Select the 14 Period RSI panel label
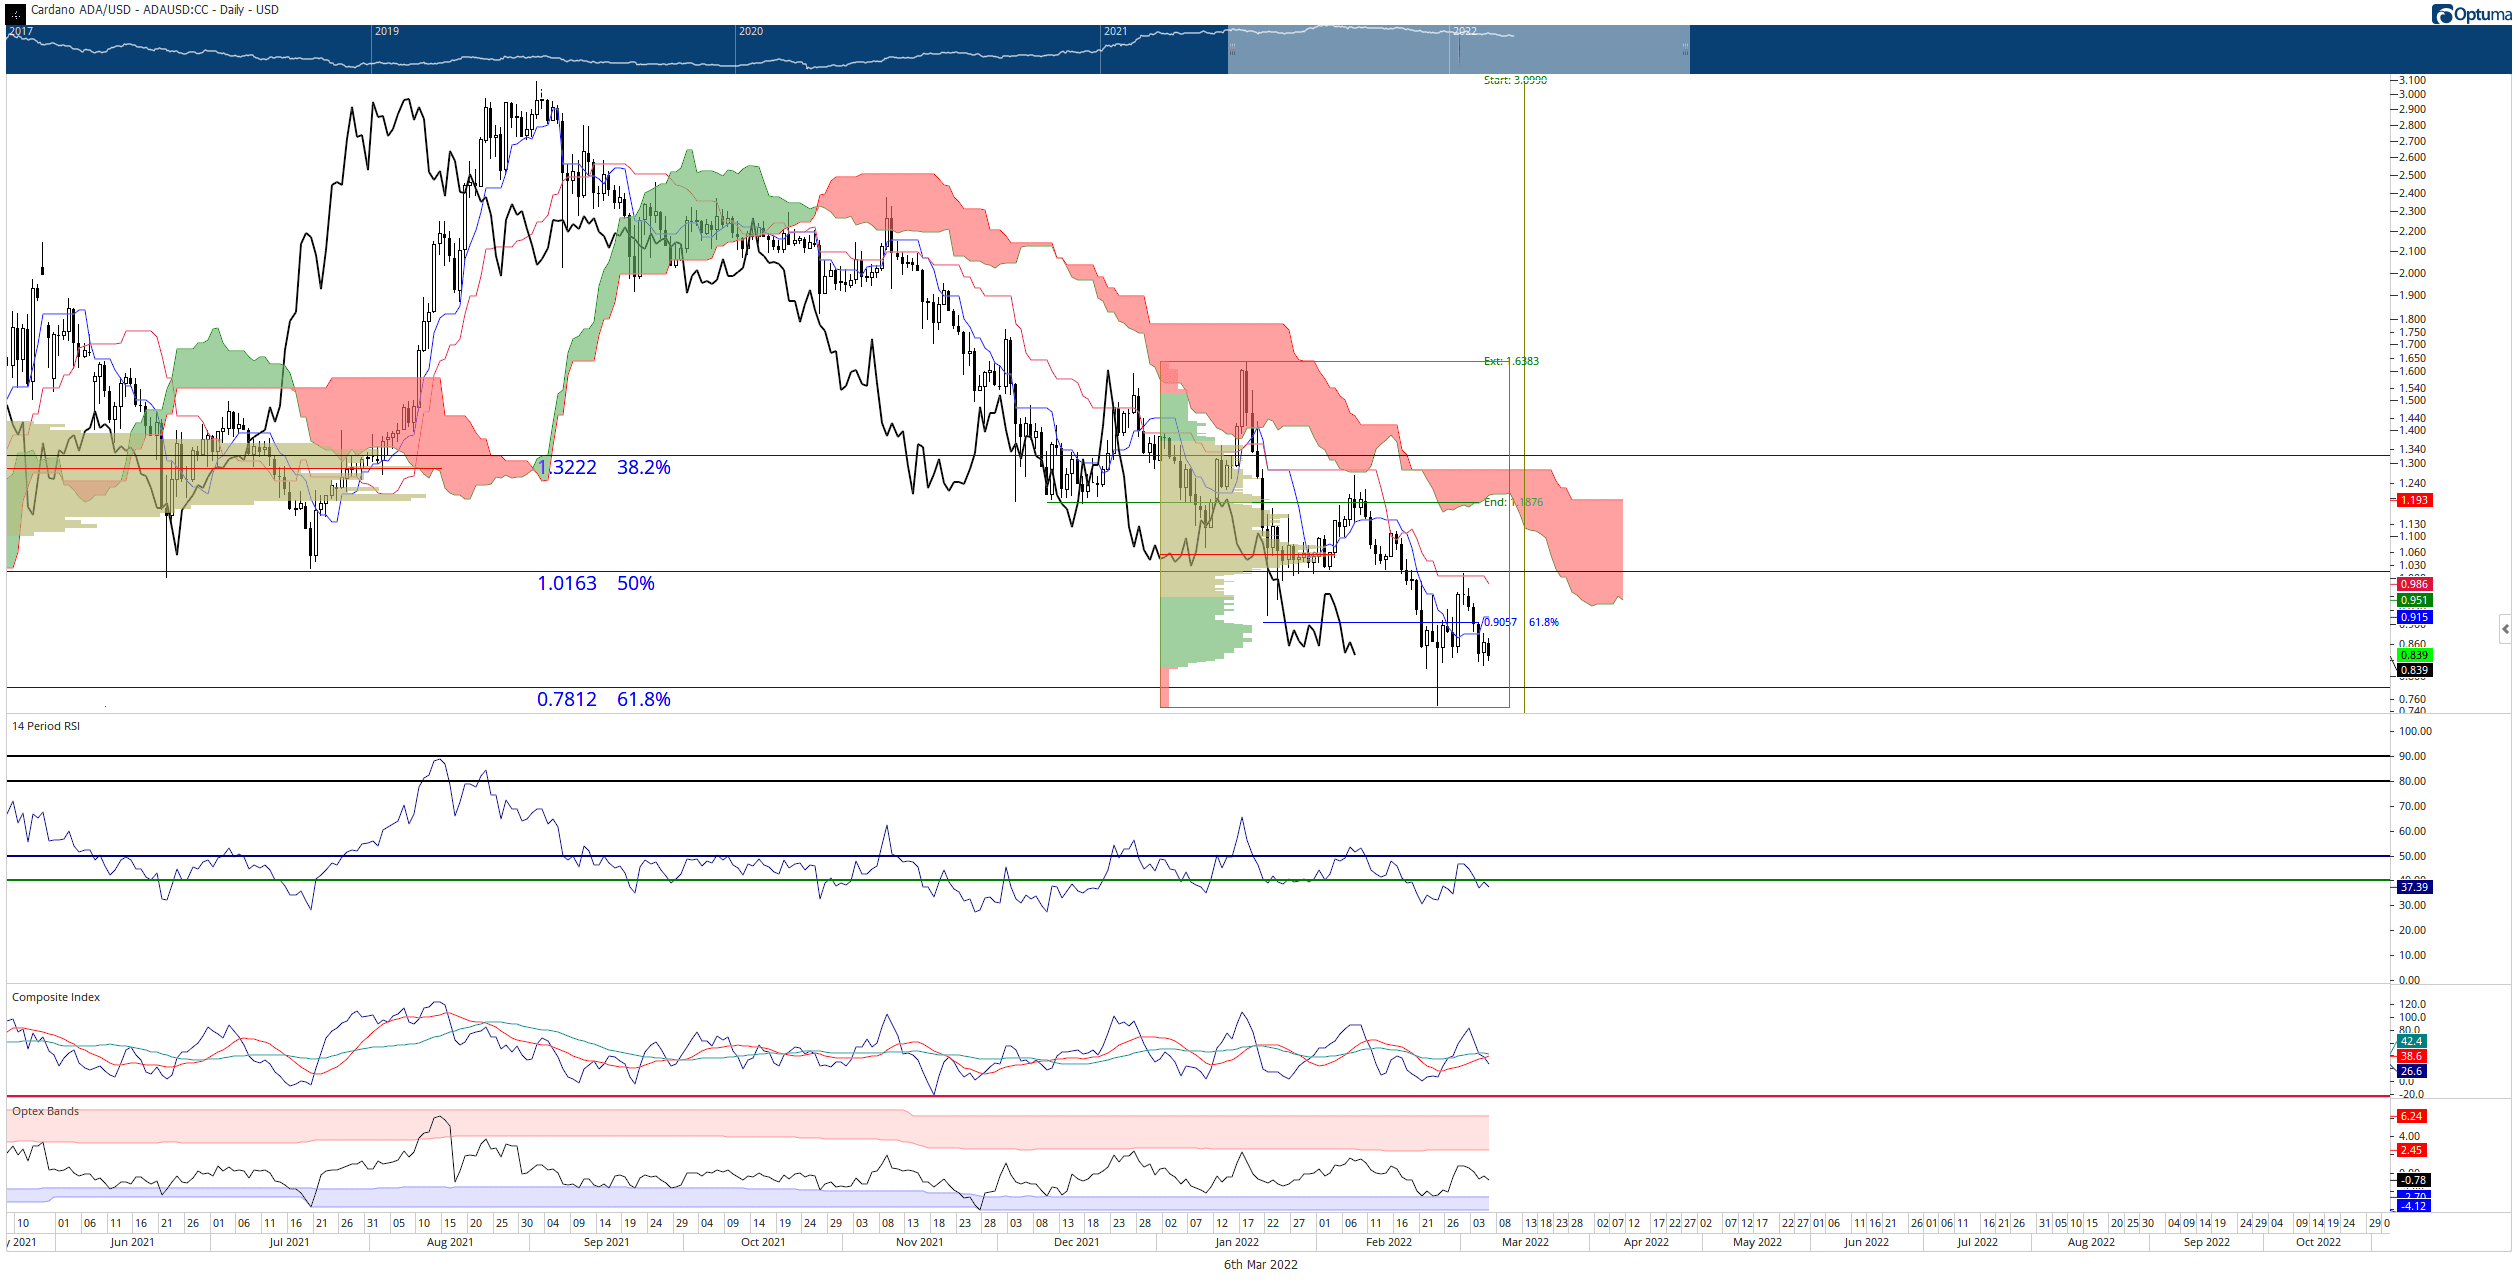The image size is (2518, 1284). [46, 726]
